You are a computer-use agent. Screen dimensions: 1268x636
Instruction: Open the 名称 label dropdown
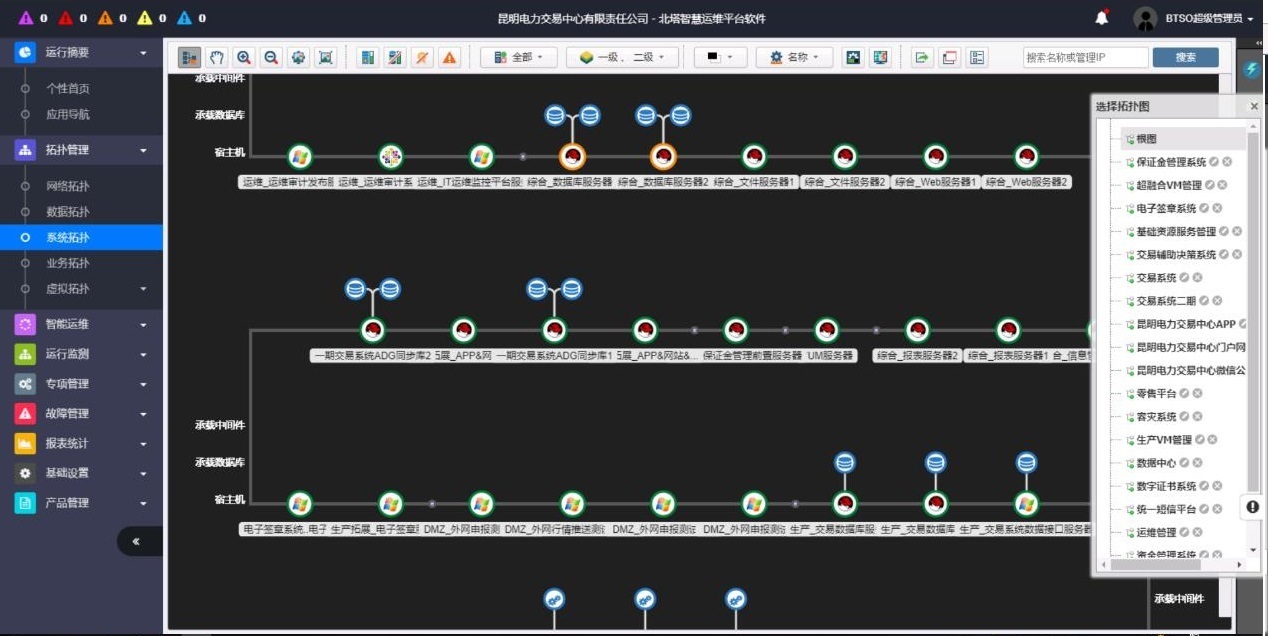[x=794, y=58]
